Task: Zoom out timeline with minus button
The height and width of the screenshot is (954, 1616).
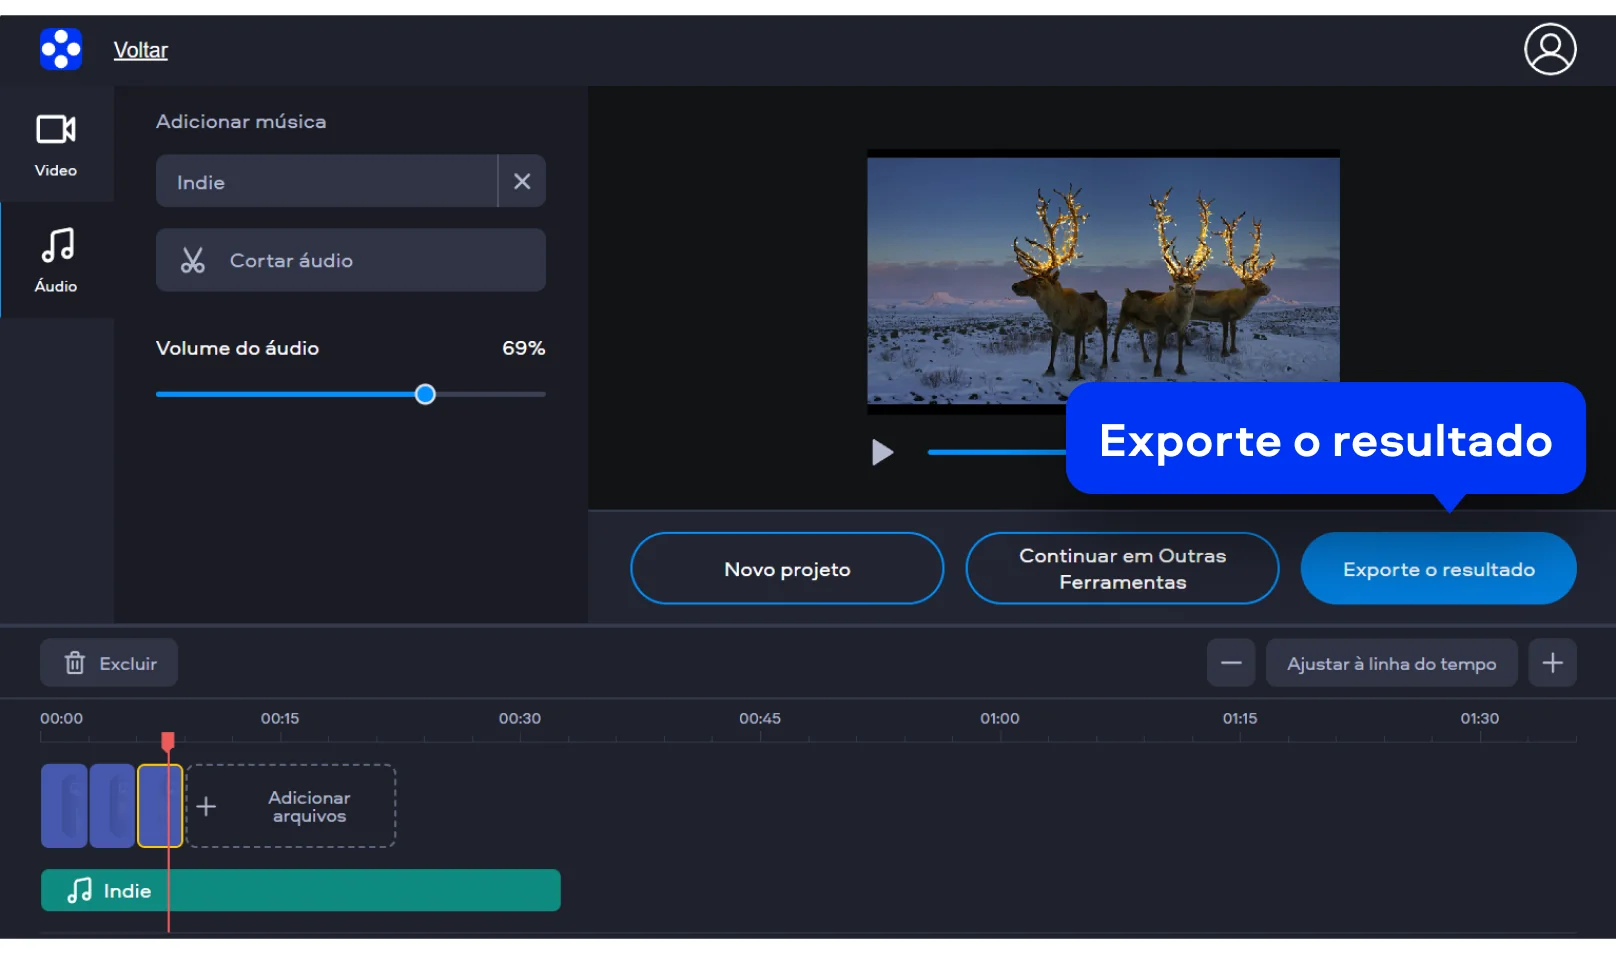Action: coord(1230,663)
